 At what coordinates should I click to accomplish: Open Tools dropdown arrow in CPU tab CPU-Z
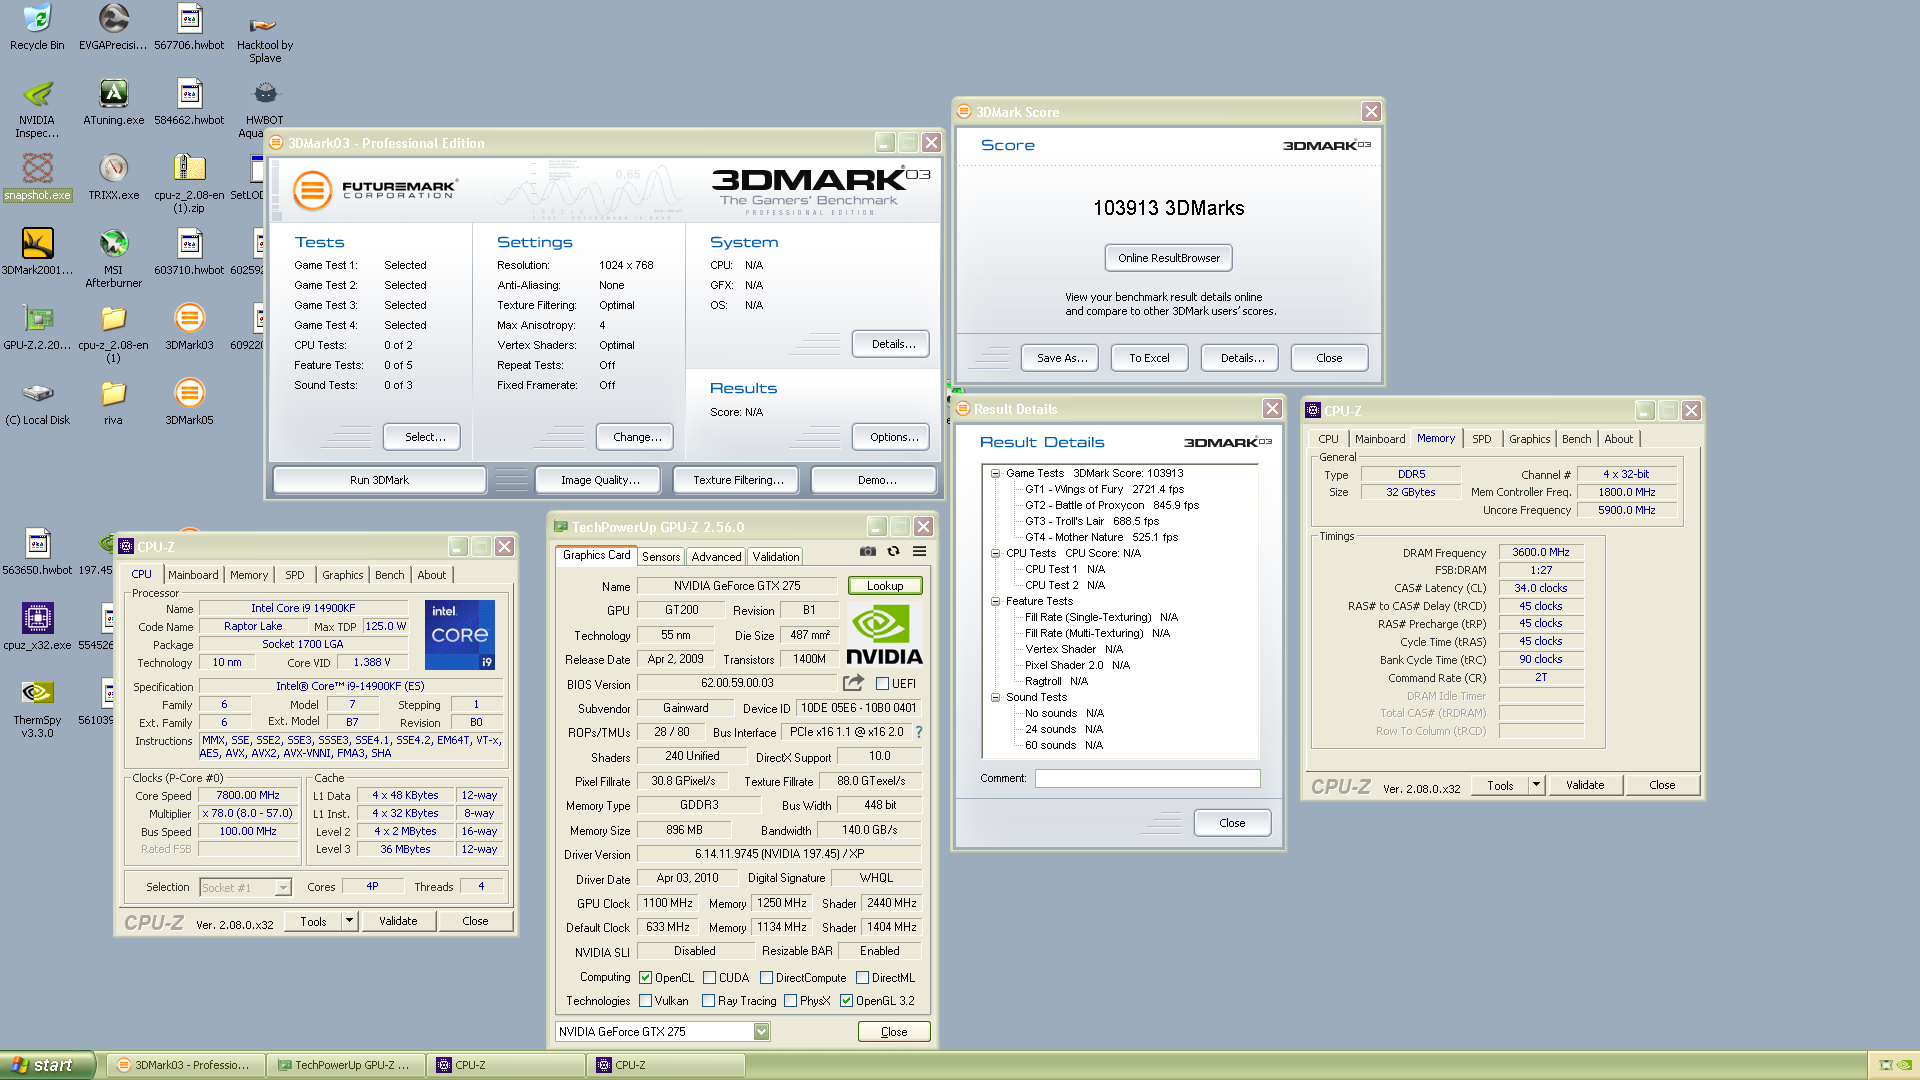point(349,921)
